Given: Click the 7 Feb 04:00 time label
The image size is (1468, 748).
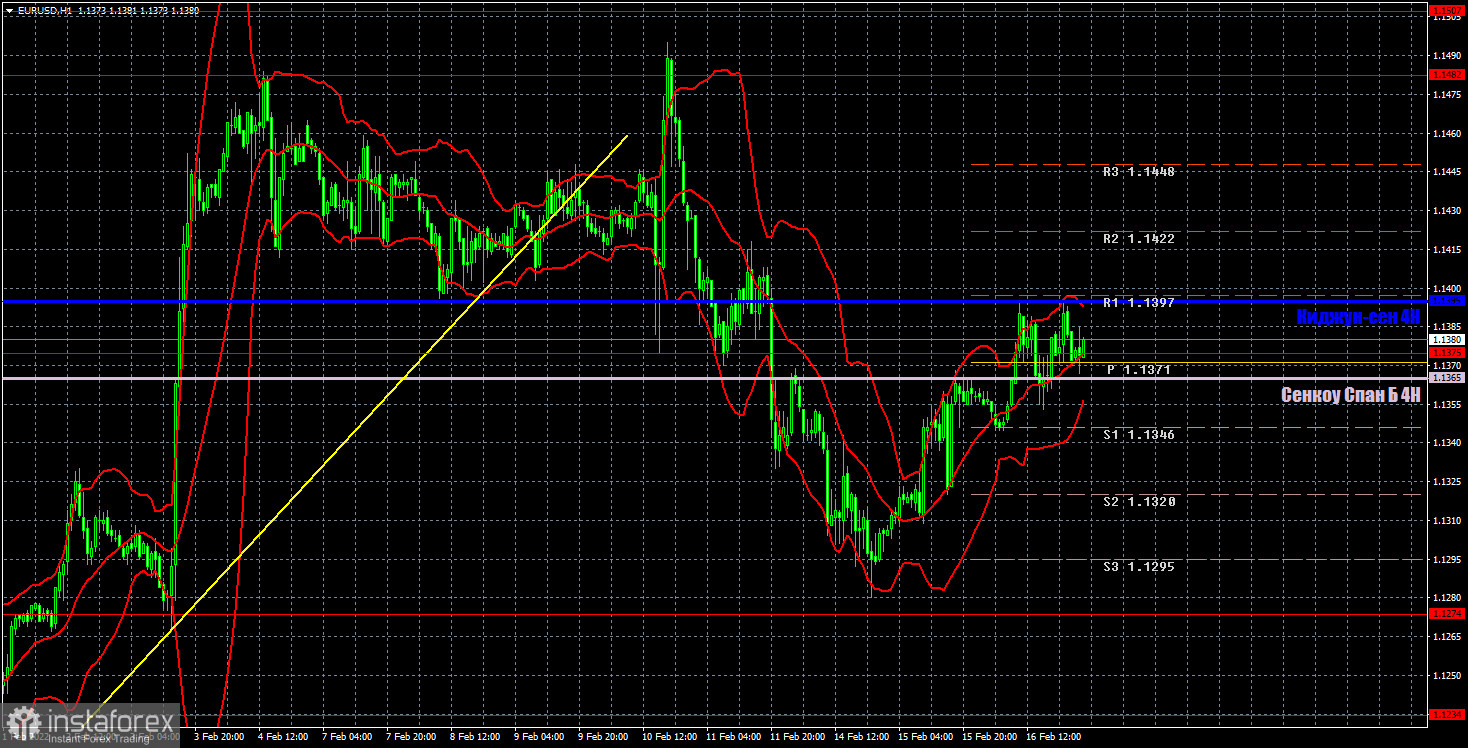Looking at the screenshot, I should tap(345, 737).
